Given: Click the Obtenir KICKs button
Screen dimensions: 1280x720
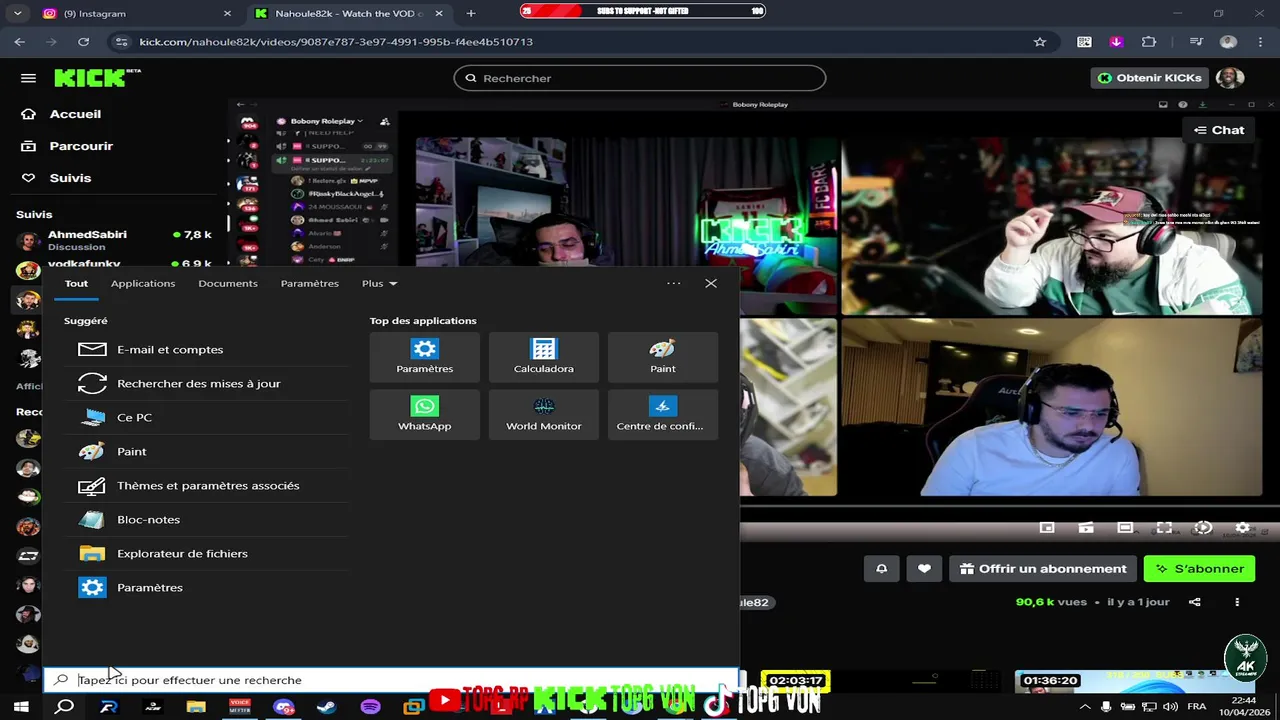Looking at the screenshot, I should (x=1148, y=78).
